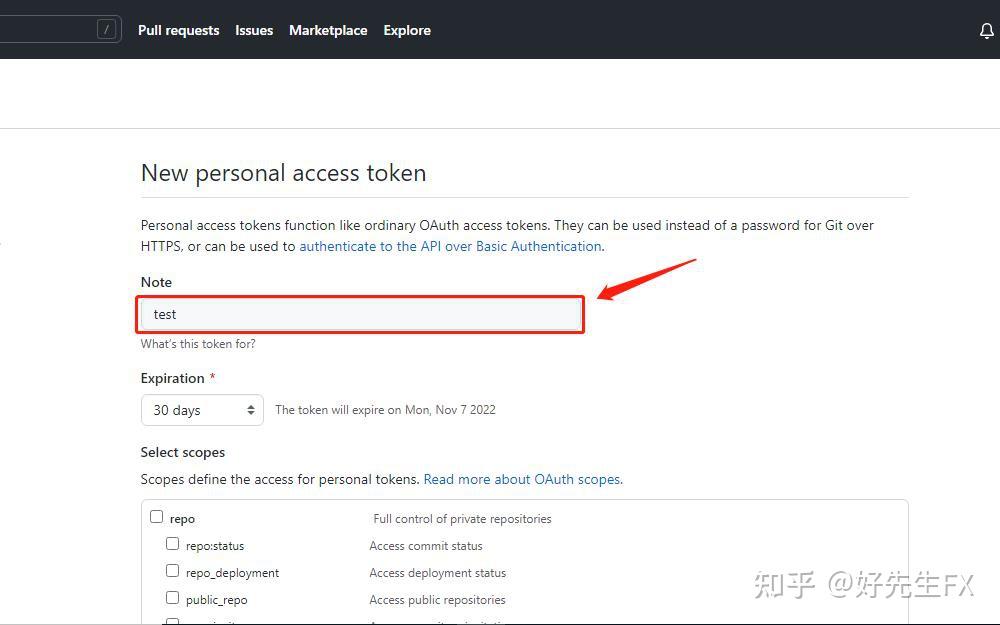Click the slash search shortcut icon
Viewport: 1000px width, 625px height.
(107, 29)
